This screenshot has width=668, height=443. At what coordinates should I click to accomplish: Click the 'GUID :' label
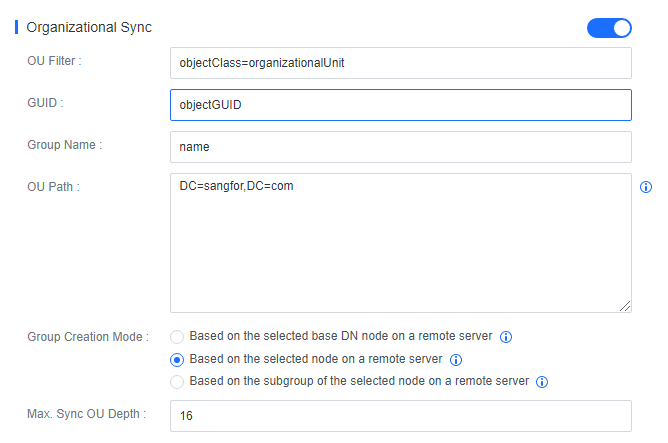click(x=46, y=102)
